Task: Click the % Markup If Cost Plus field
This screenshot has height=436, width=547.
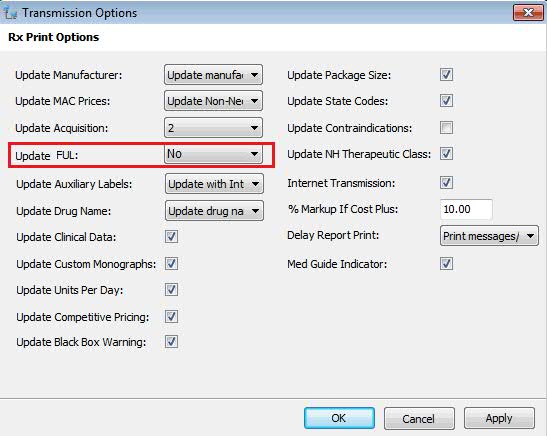Action: [x=466, y=209]
